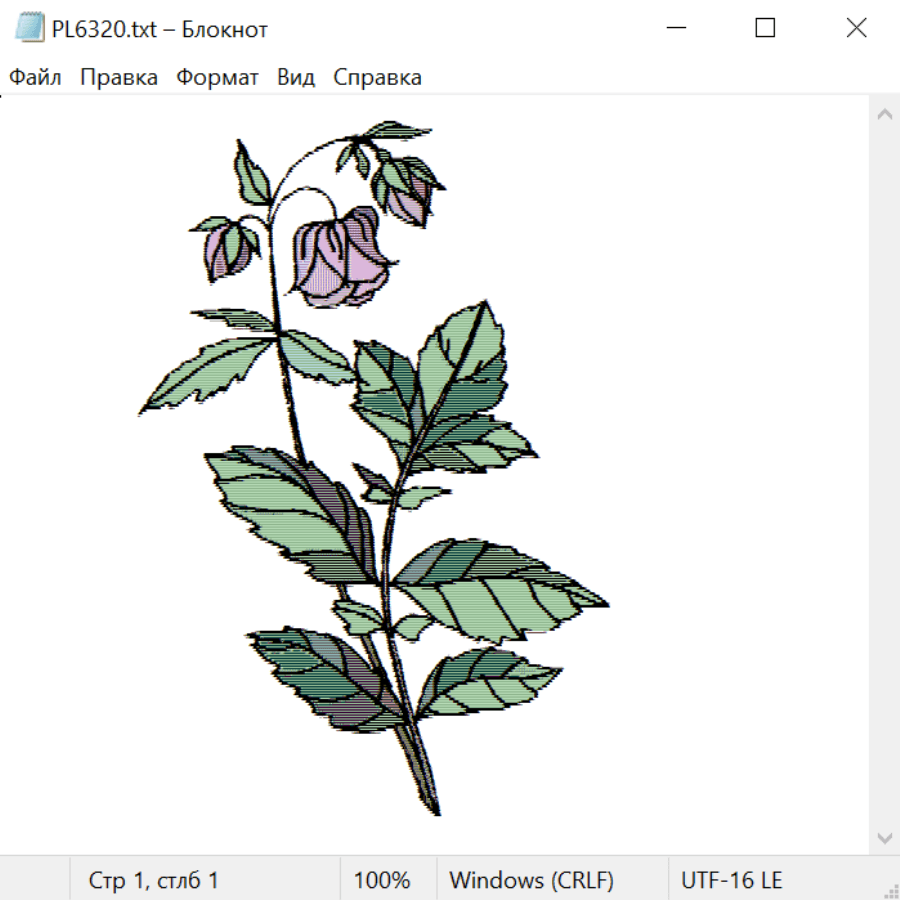Image resolution: width=900 pixels, height=900 pixels.
Task: Click the large purple flower bloom
Action: pyautogui.click(x=342, y=257)
